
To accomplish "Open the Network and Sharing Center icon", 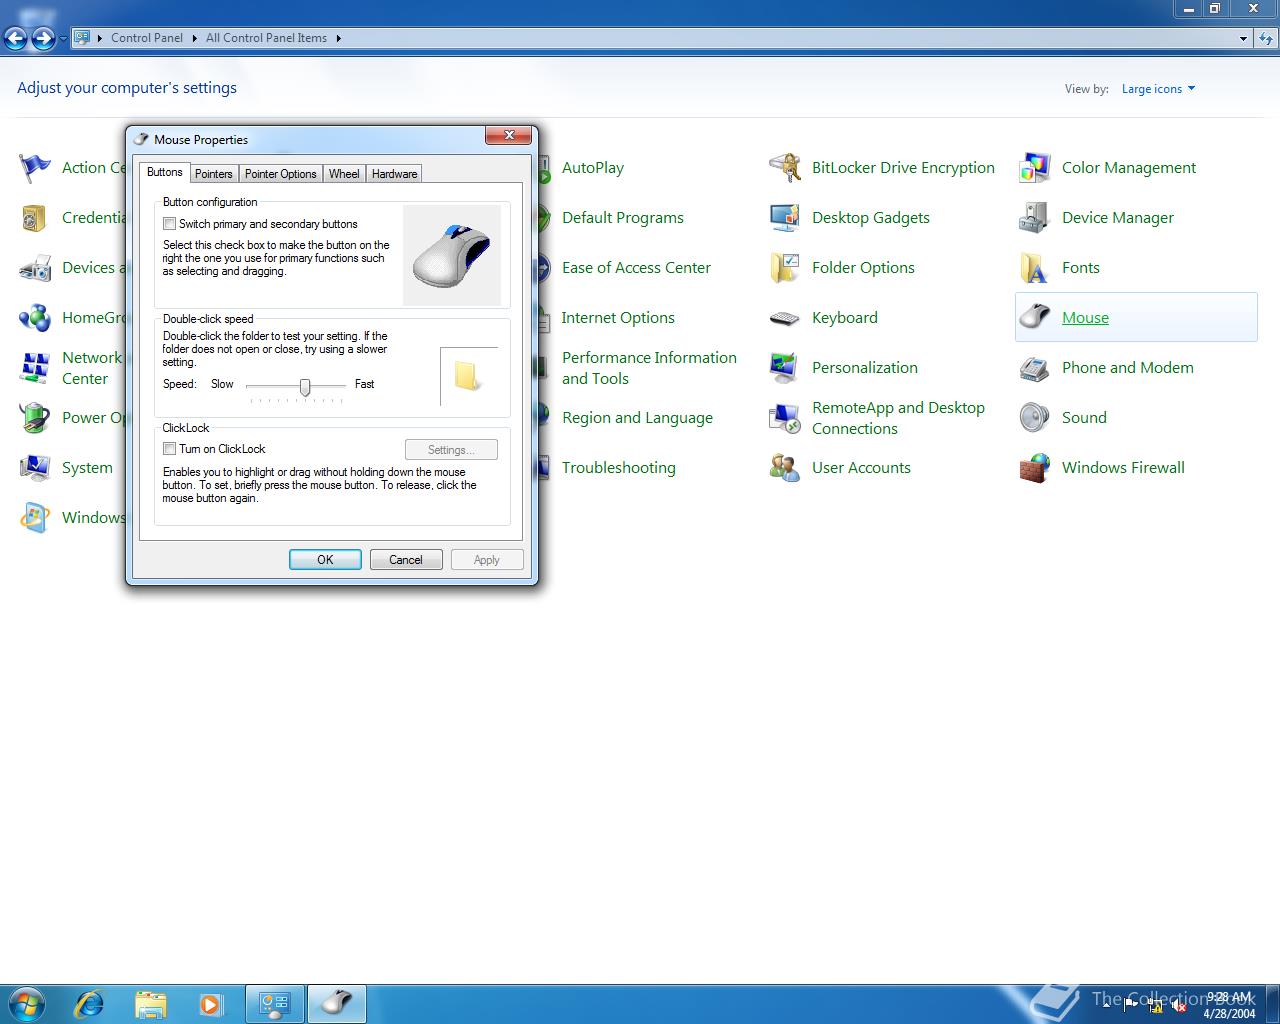I will pyautogui.click(x=35, y=368).
